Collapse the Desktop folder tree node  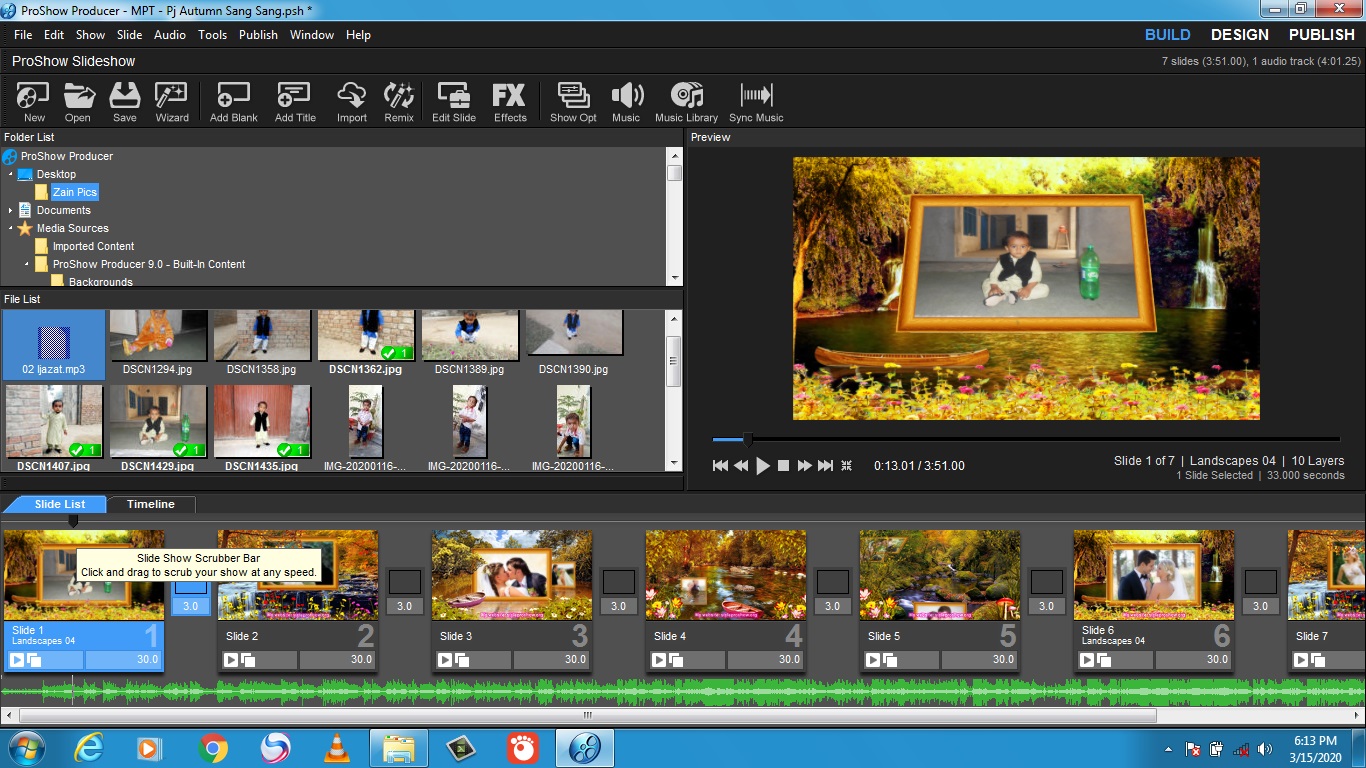[11, 174]
